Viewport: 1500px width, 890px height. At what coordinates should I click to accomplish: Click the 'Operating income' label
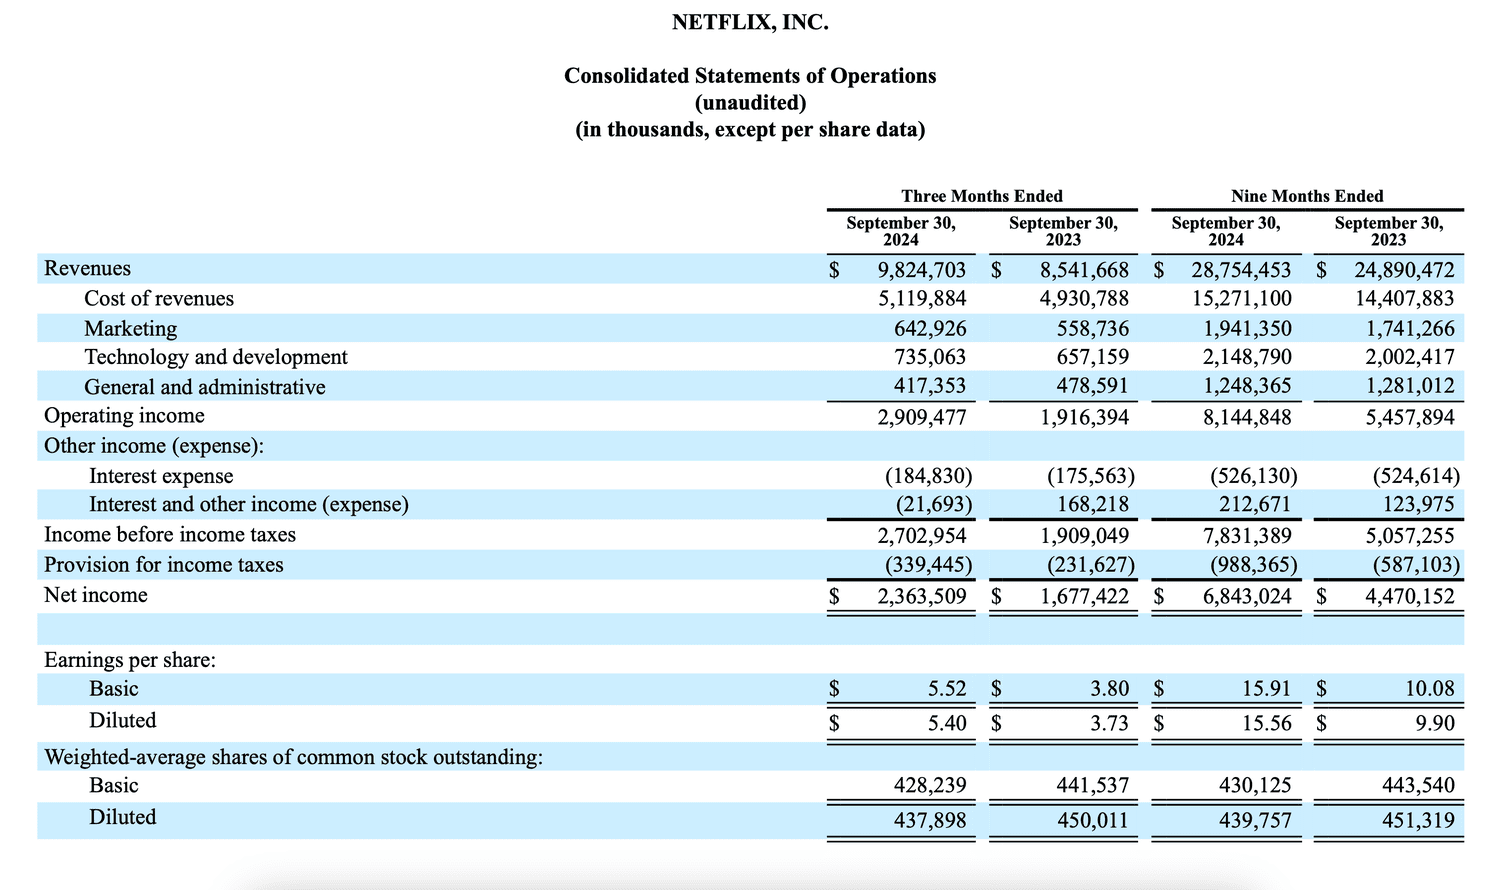tap(124, 416)
